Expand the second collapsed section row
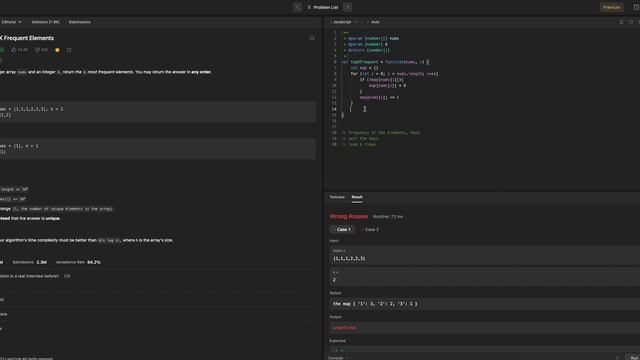This screenshot has width=640, height=360. (158, 314)
